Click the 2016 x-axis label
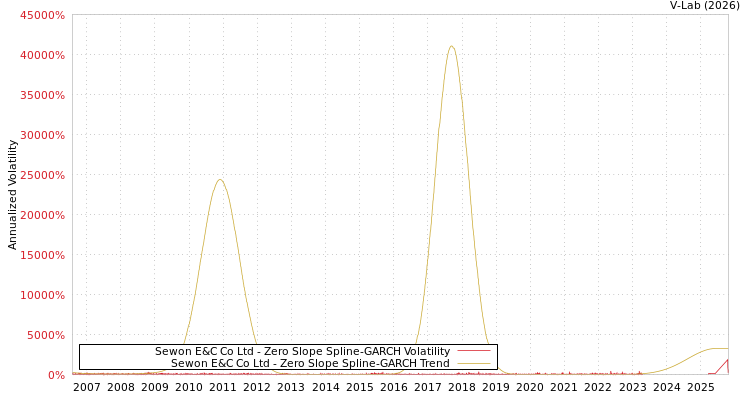 click(x=394, y=387)
